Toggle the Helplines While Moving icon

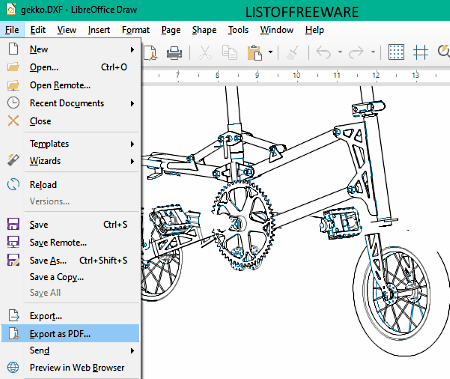pyautogui.click(x=420, y=52)
